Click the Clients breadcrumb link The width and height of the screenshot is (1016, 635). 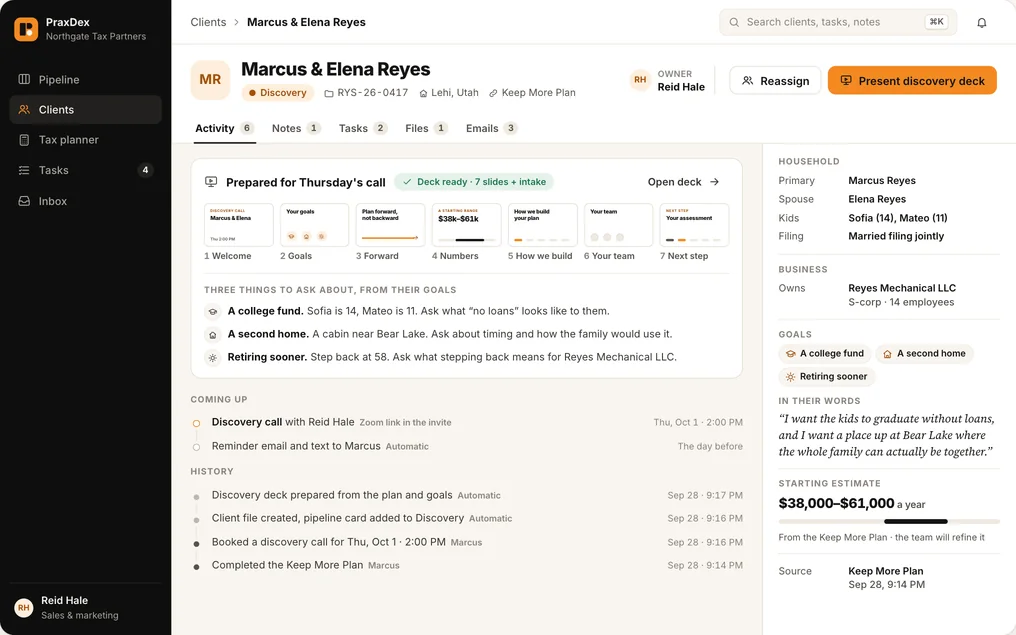(208, 22)
